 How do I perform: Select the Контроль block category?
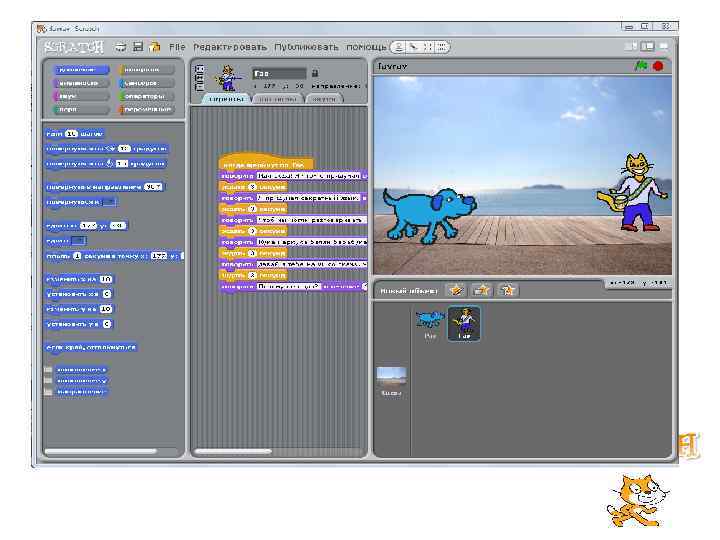[x=146, y=70]
